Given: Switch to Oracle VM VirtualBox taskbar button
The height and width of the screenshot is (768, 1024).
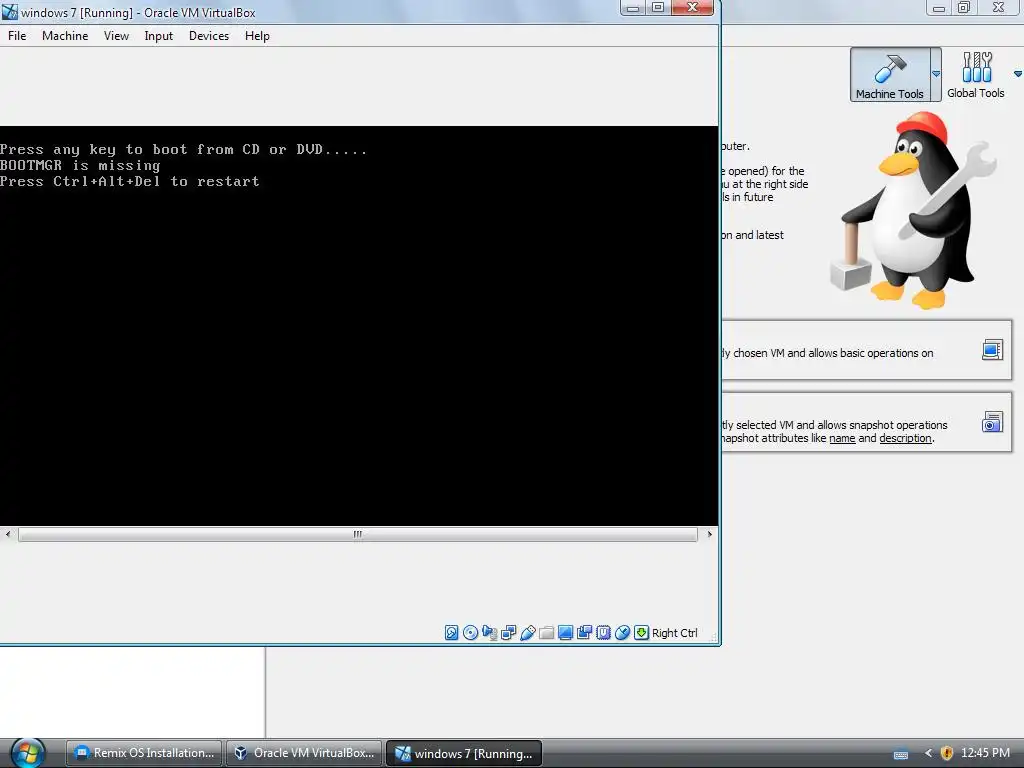Looking at the screenshot, I should (x=304, y=753).
